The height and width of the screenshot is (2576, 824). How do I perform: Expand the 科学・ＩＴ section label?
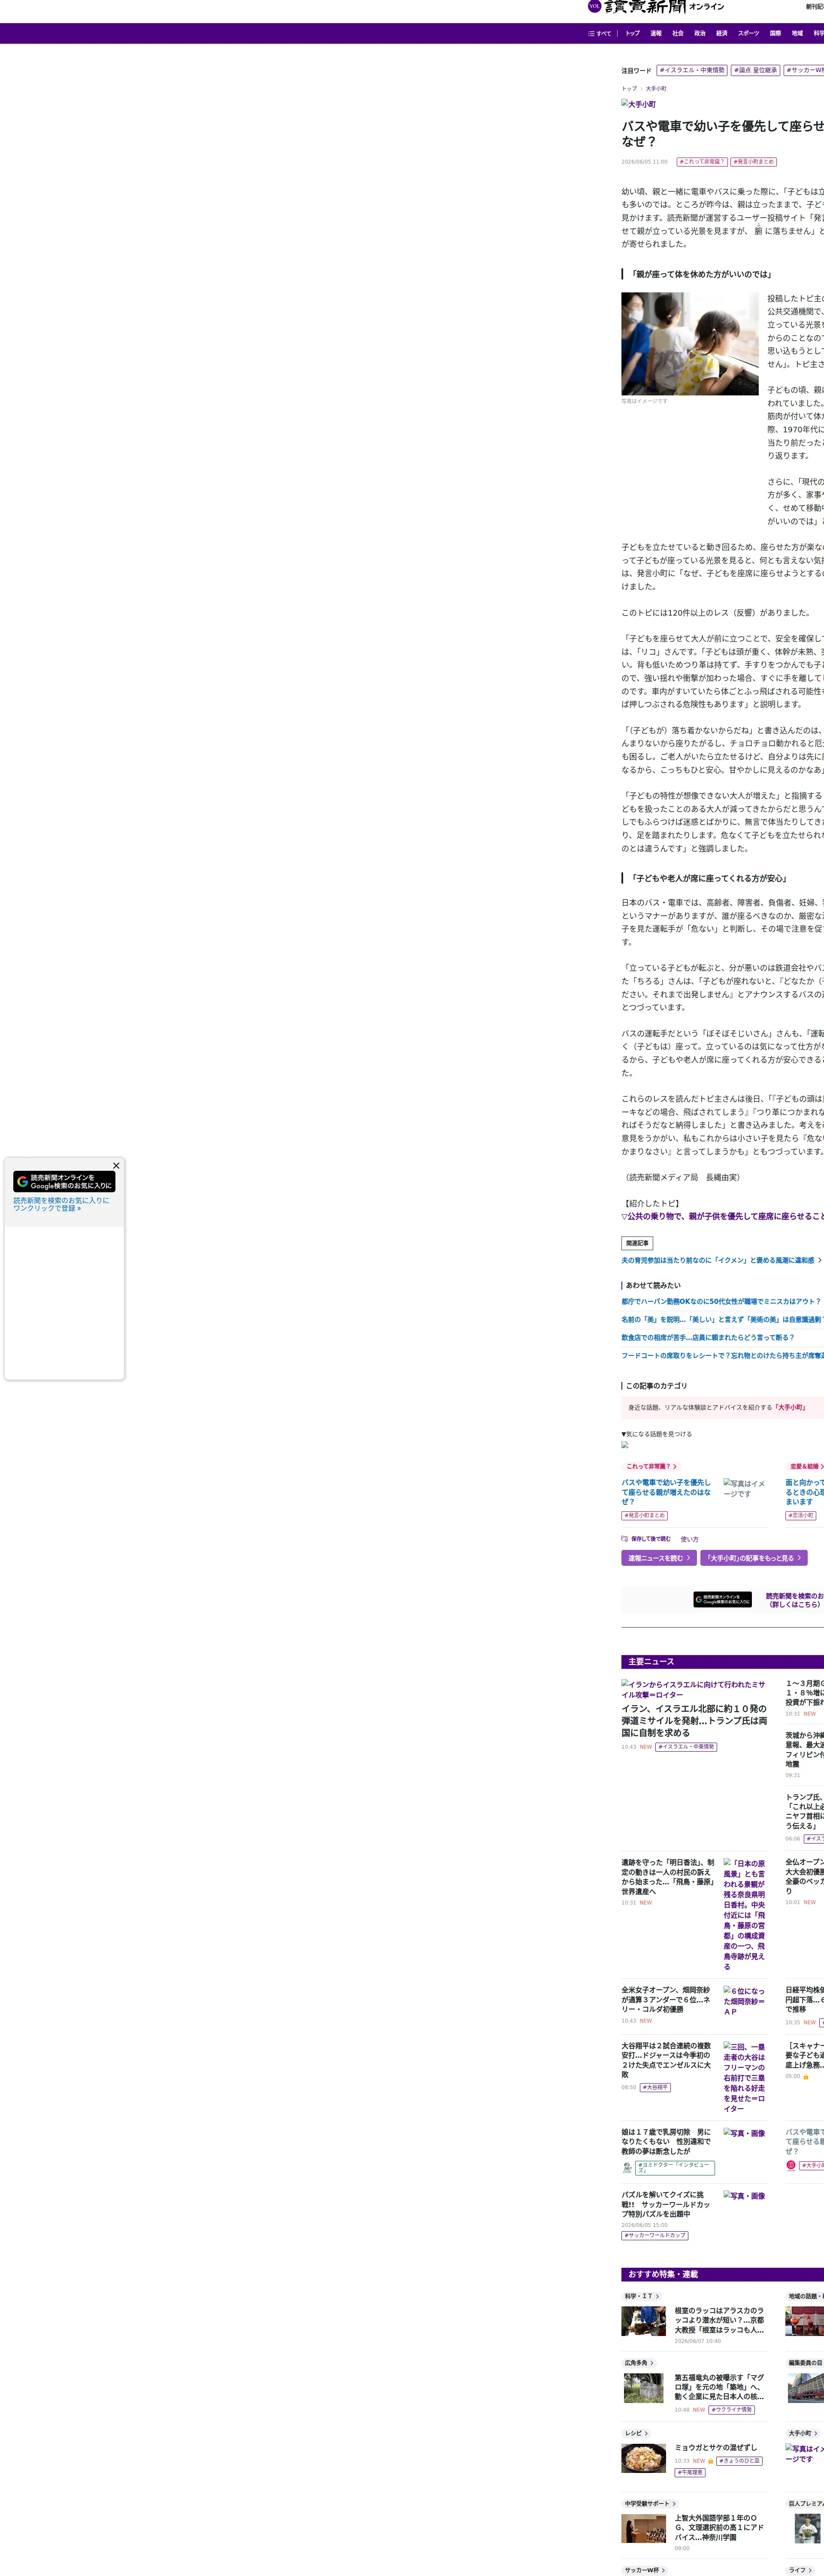click(x=642, y=2296)
